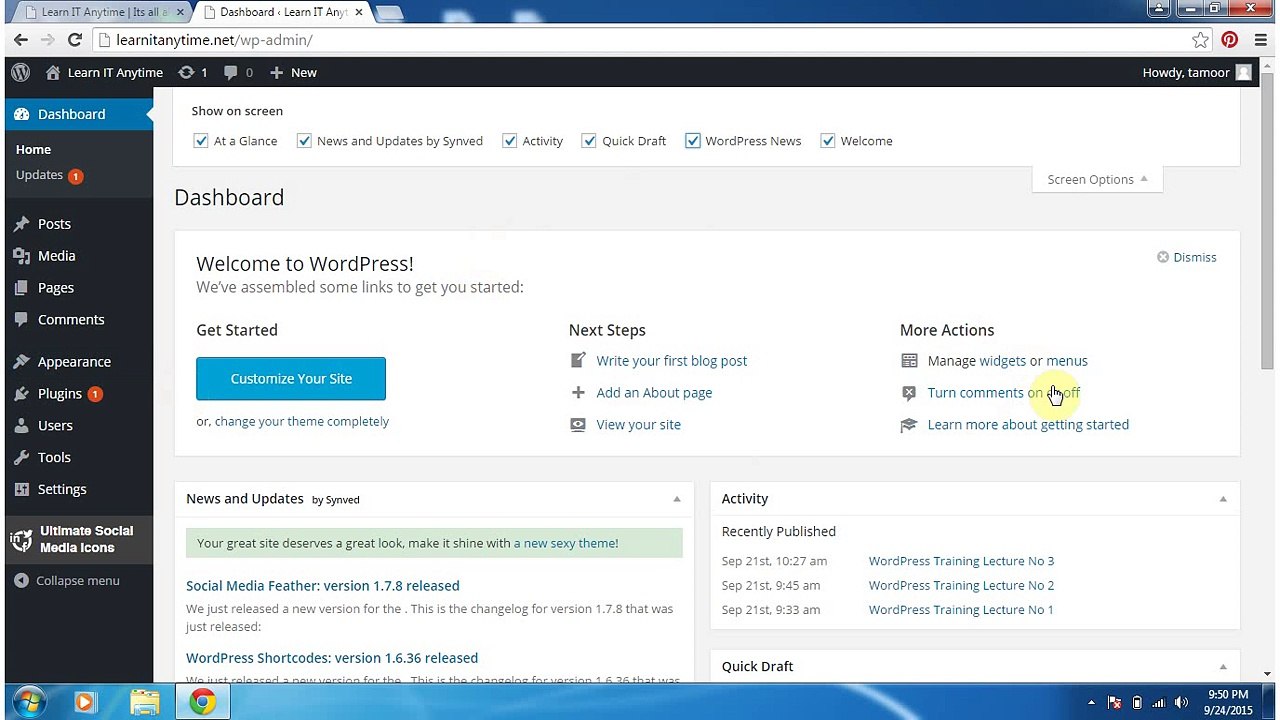
Task: Open the updates icon in admin bar
Action: pyautogui.click(x=186, y=72)
